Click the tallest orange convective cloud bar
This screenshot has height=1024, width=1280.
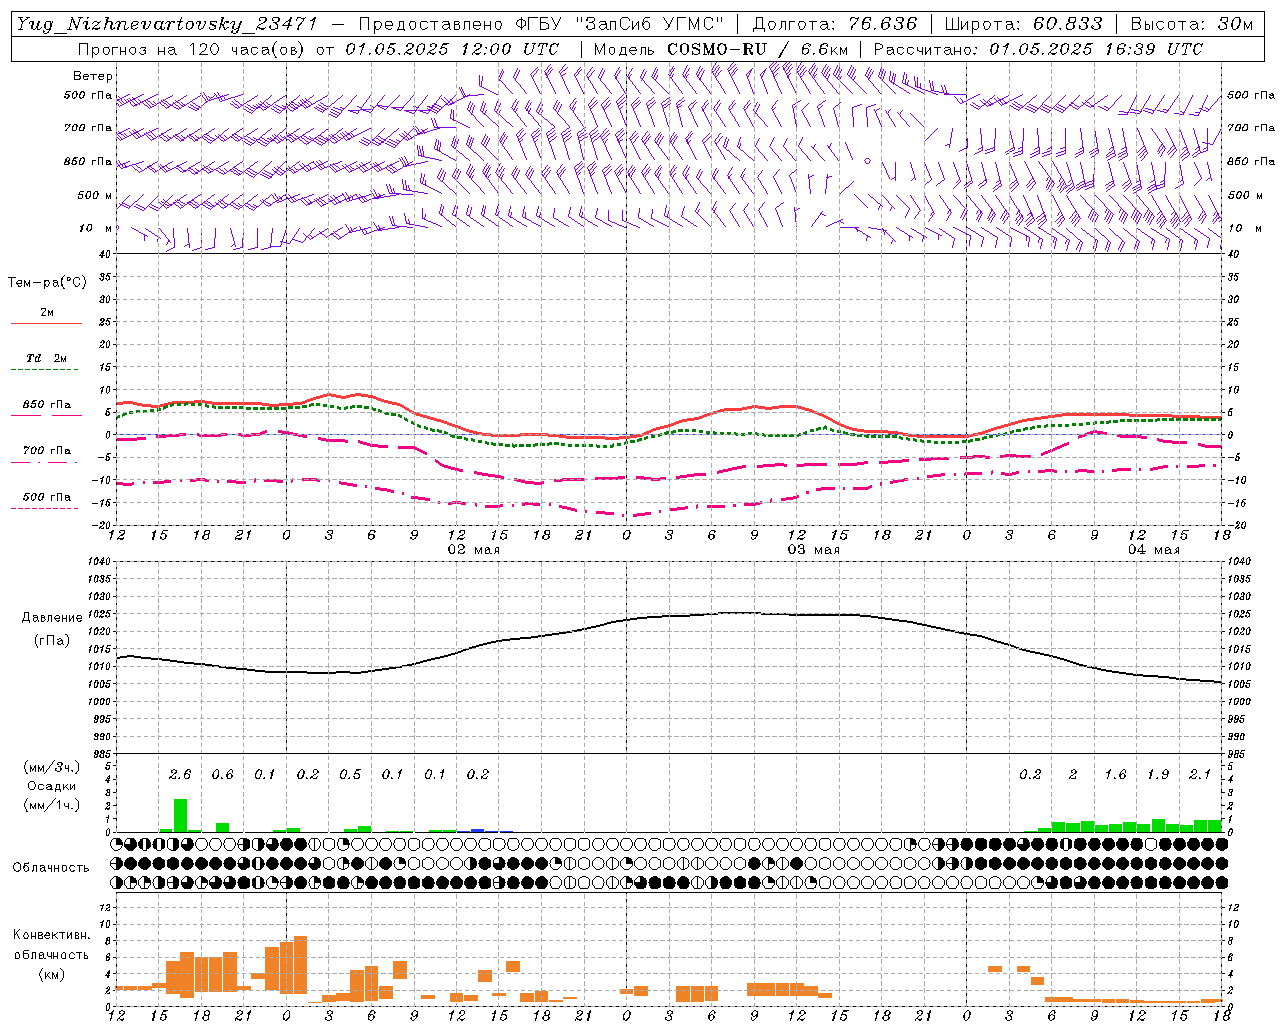[x=300, y=964]
